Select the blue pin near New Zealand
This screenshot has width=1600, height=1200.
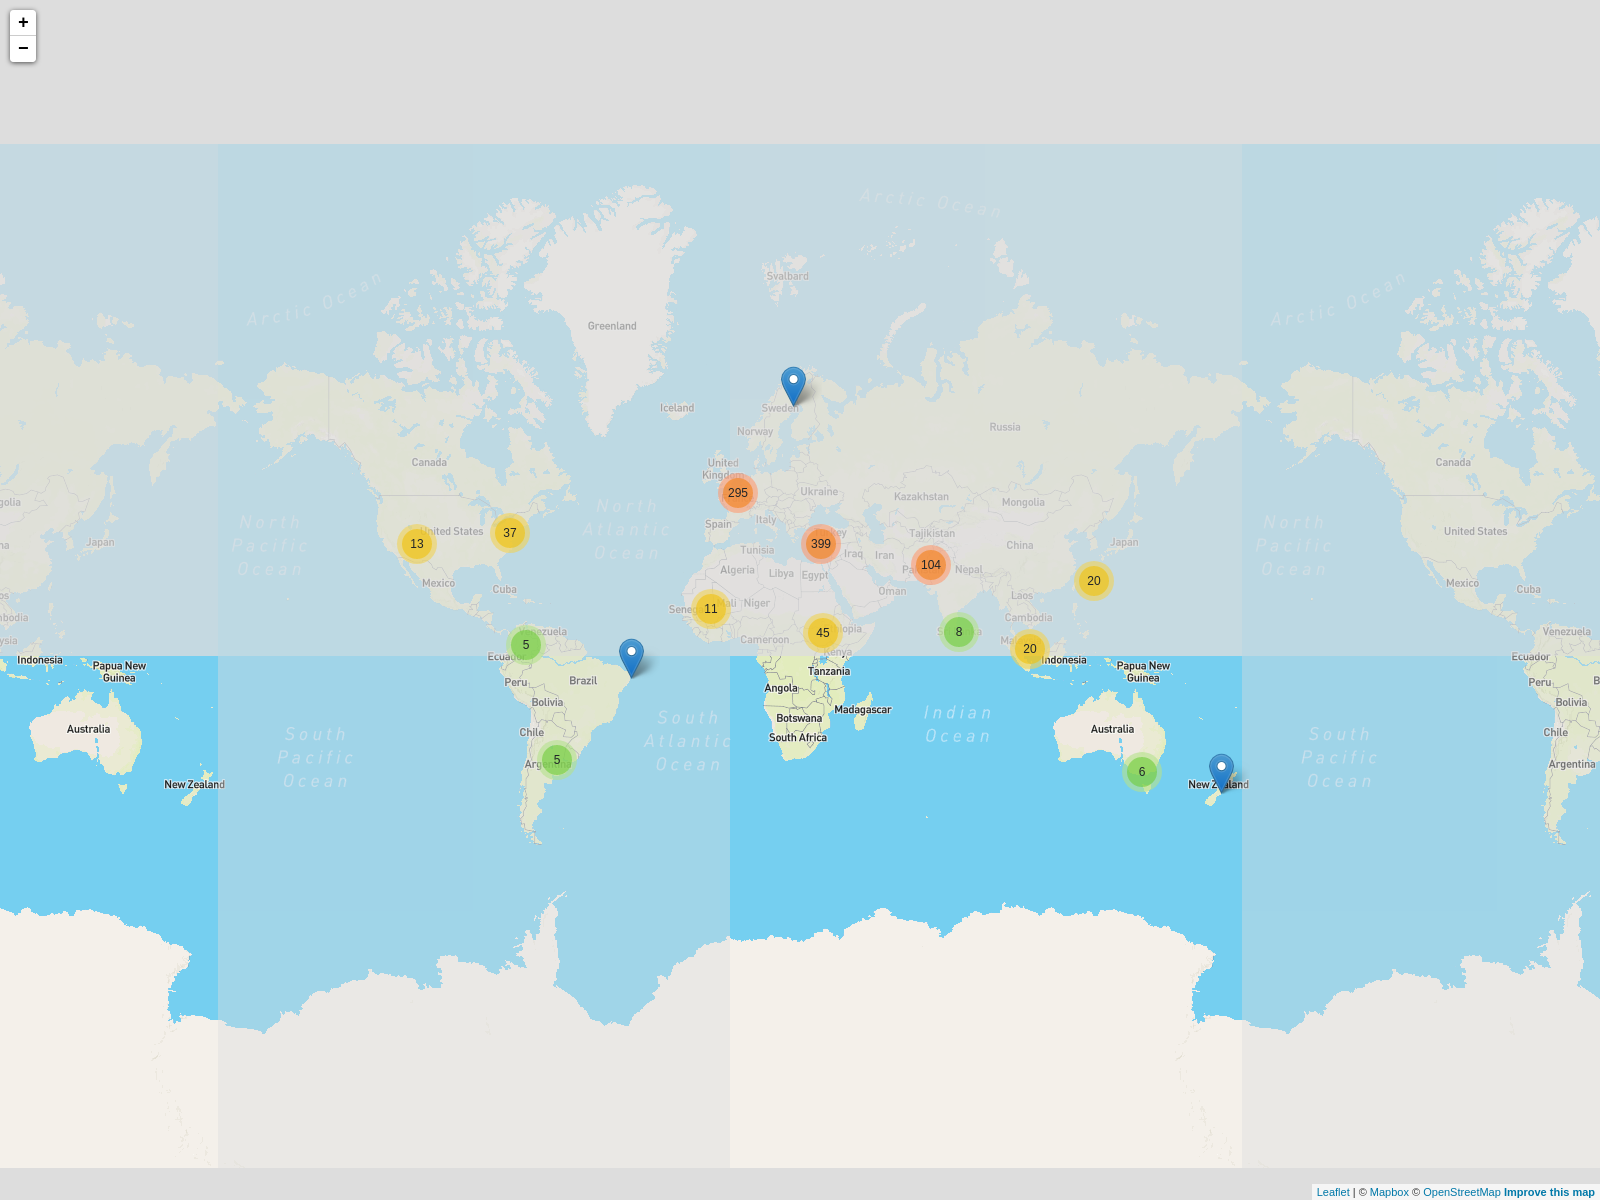point(1221,772)
